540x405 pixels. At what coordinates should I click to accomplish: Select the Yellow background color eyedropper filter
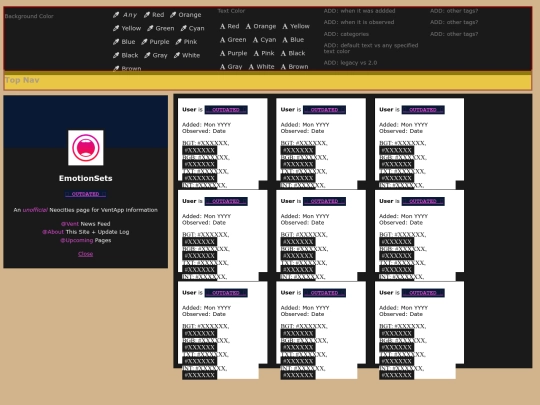(x=127, y=28)
